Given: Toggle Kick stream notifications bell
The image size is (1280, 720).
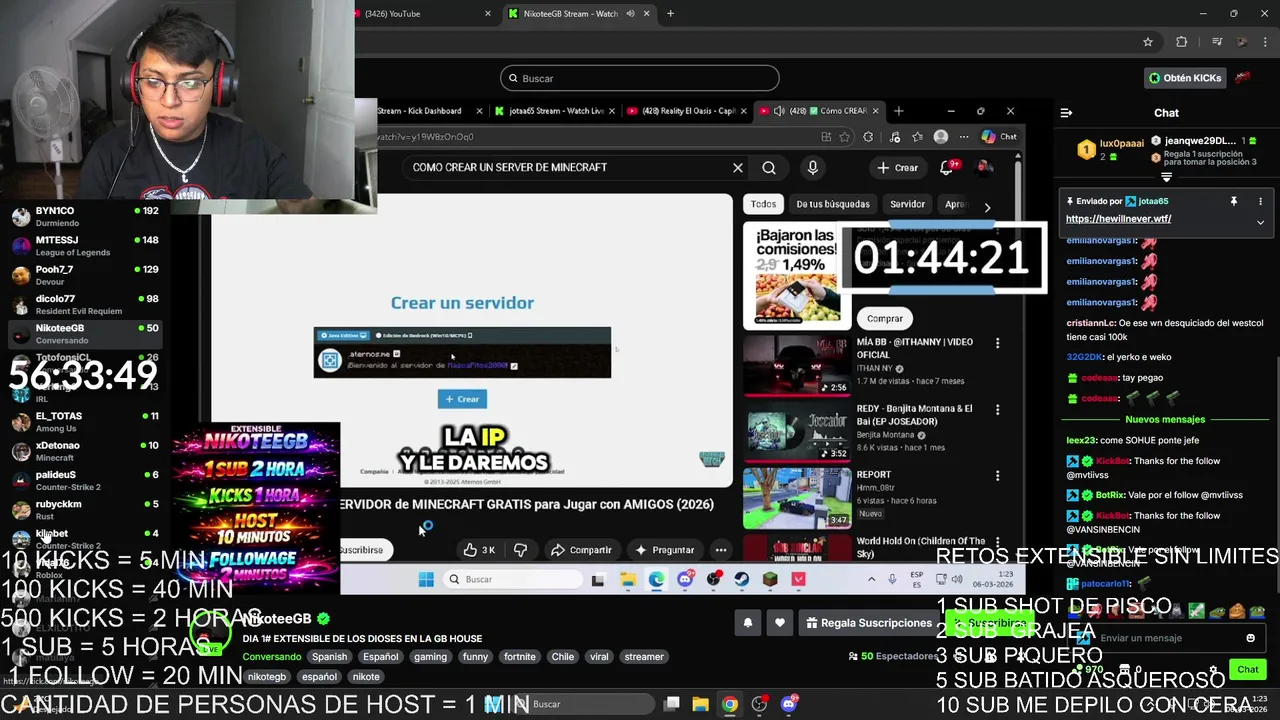Looking at the screenshot, I should coord(747,623).
